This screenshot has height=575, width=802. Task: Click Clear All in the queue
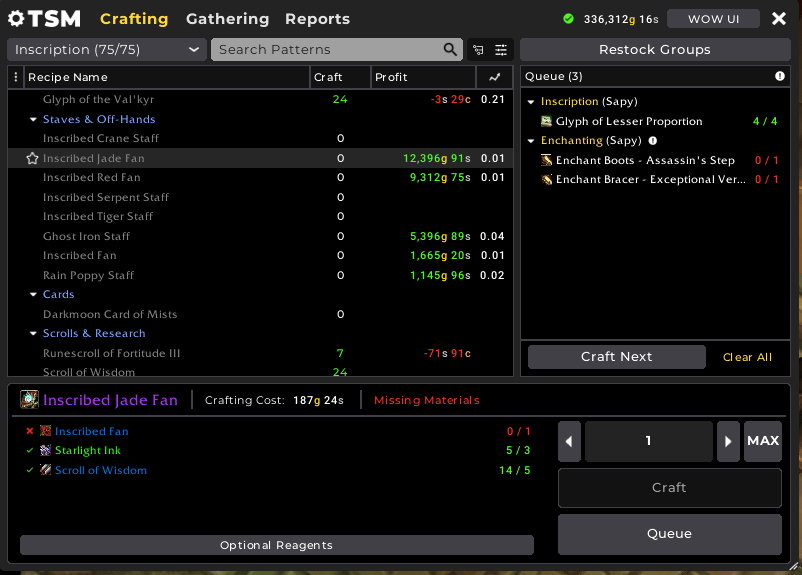click(747, 357)
